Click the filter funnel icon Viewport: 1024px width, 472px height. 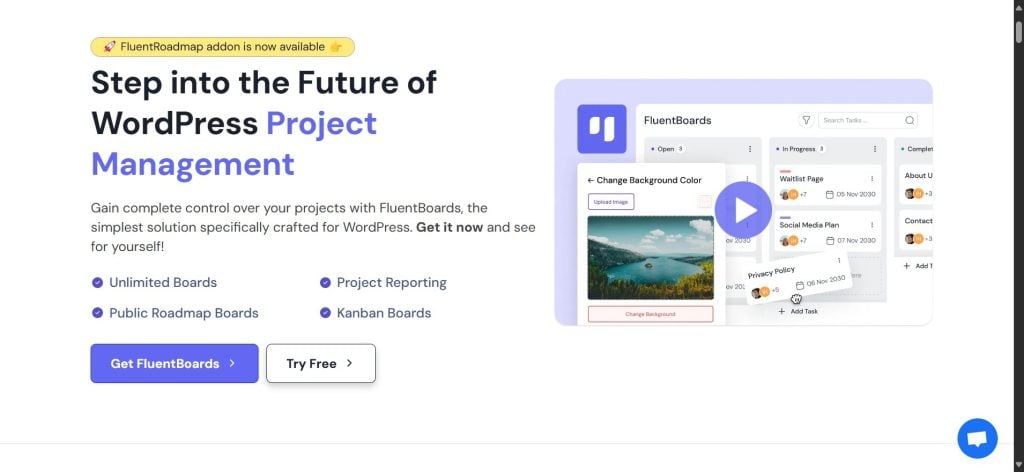point(806,120)
